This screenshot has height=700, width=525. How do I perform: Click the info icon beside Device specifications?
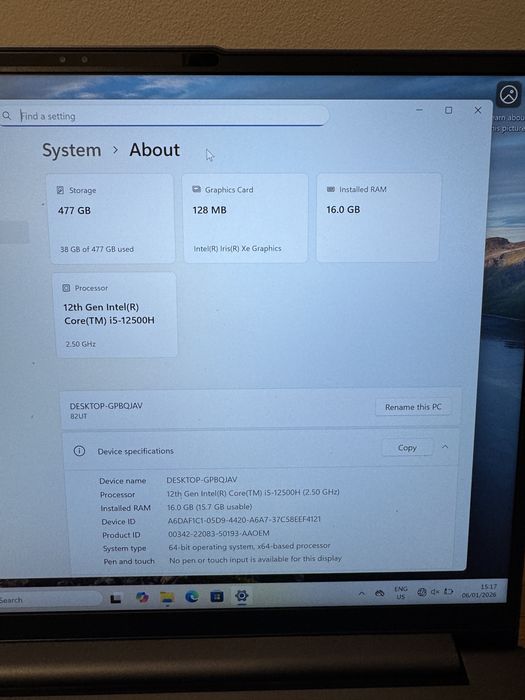[79, 451]
